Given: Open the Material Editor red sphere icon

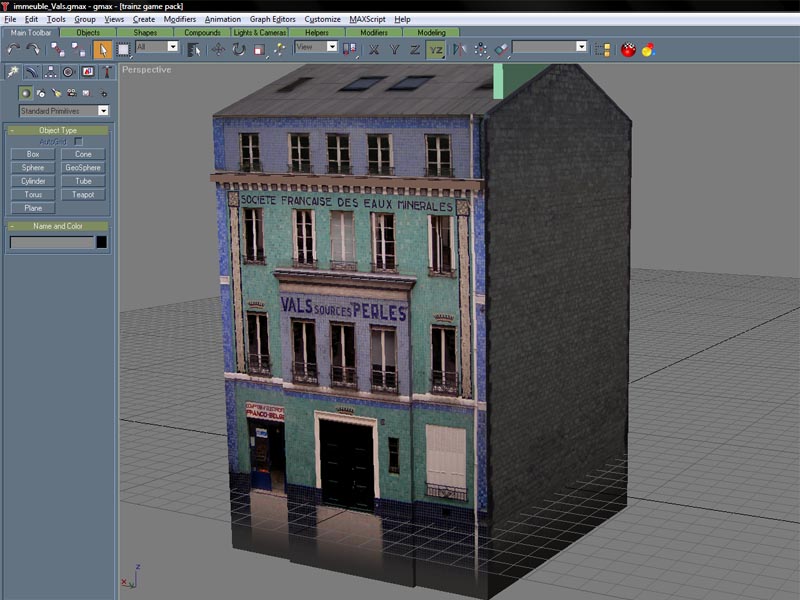Looking at the screenshot, I should click(x=628, y=48).
